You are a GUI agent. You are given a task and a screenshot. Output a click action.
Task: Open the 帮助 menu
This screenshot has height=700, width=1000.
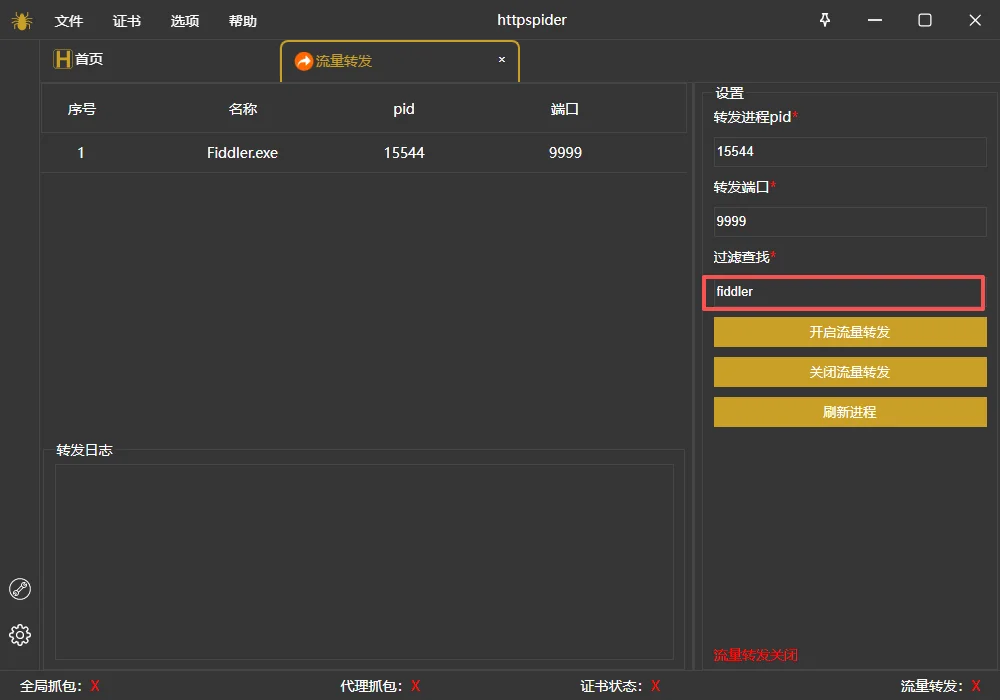243,21
